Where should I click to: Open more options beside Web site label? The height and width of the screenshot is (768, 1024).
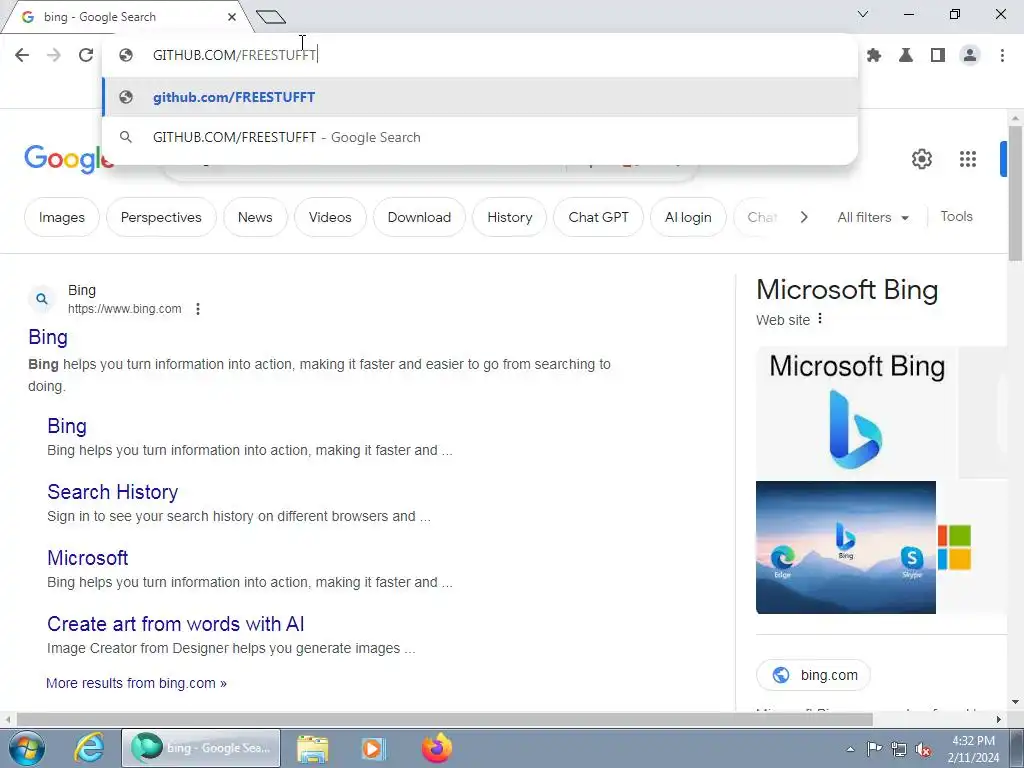tap(820, 319)
